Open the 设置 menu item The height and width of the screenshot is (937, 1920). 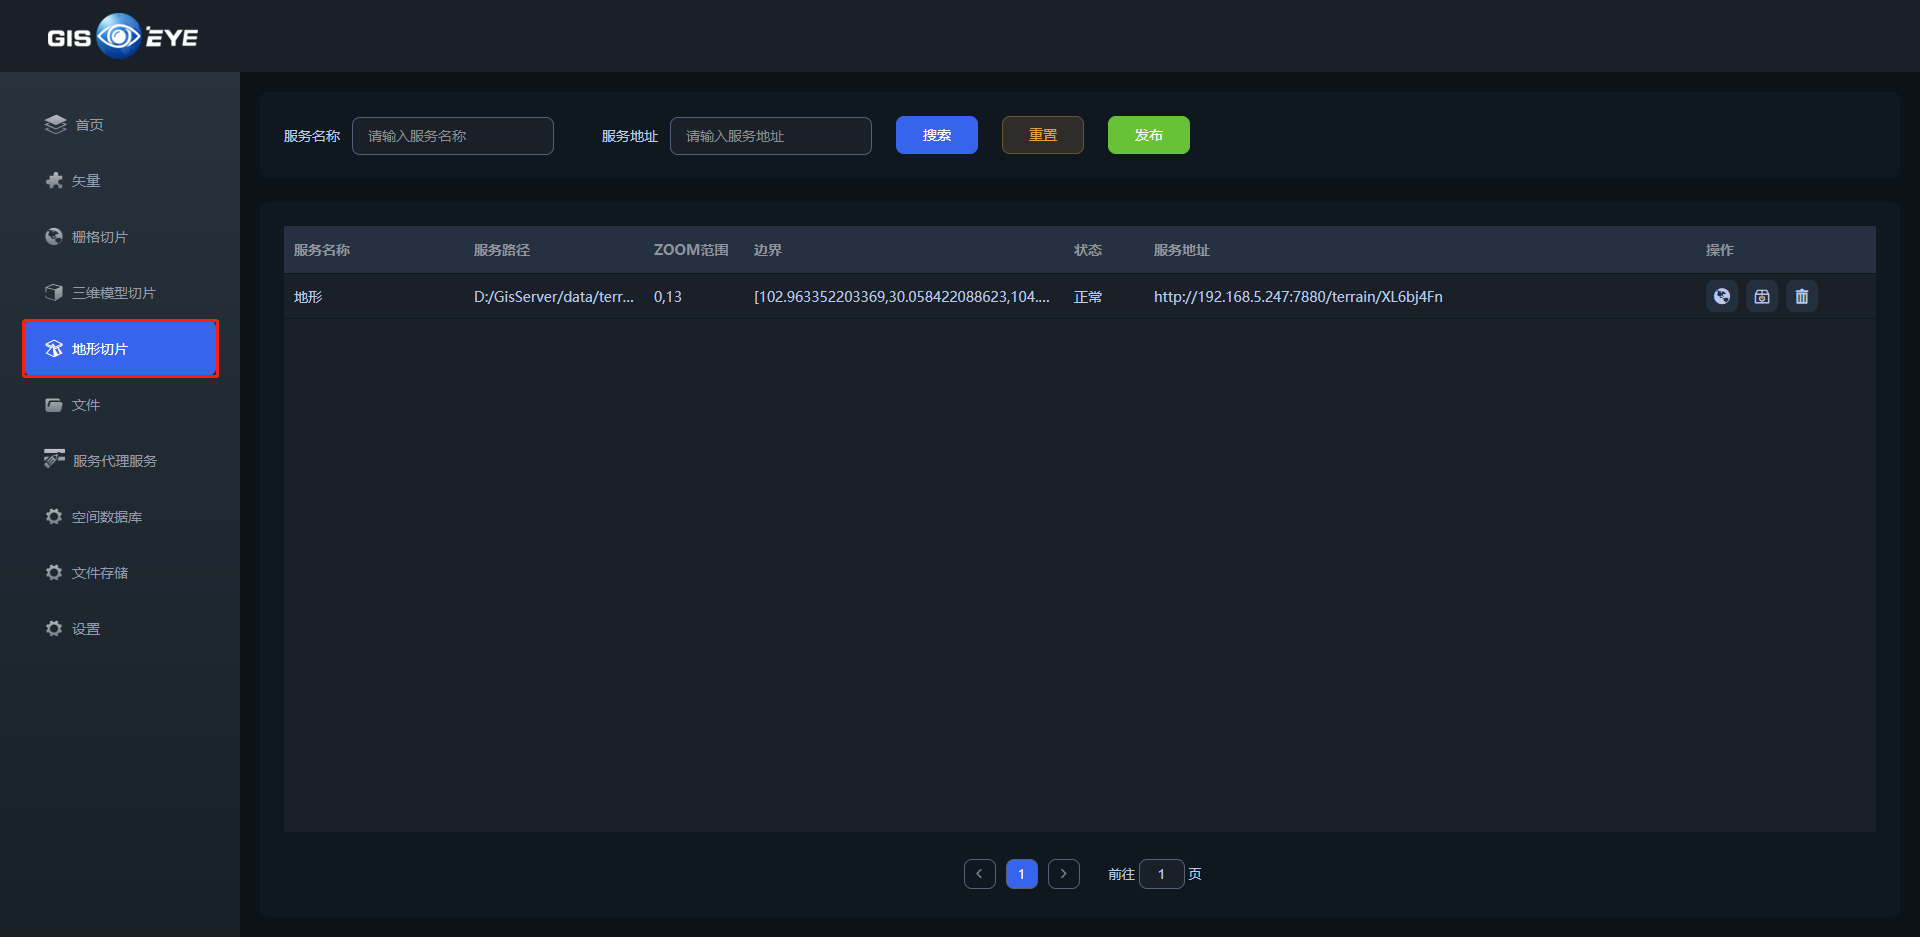click(120, 628)
